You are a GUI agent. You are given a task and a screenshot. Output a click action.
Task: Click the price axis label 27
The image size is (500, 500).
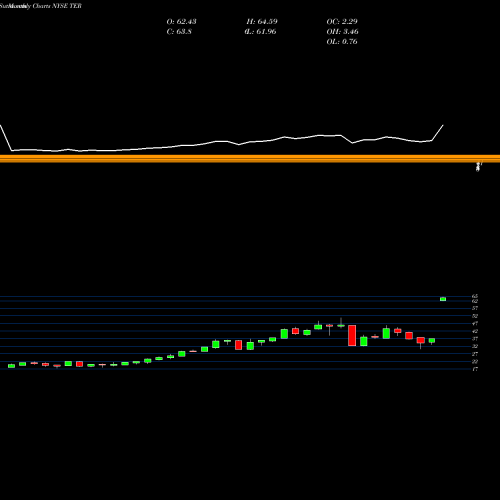475,354
